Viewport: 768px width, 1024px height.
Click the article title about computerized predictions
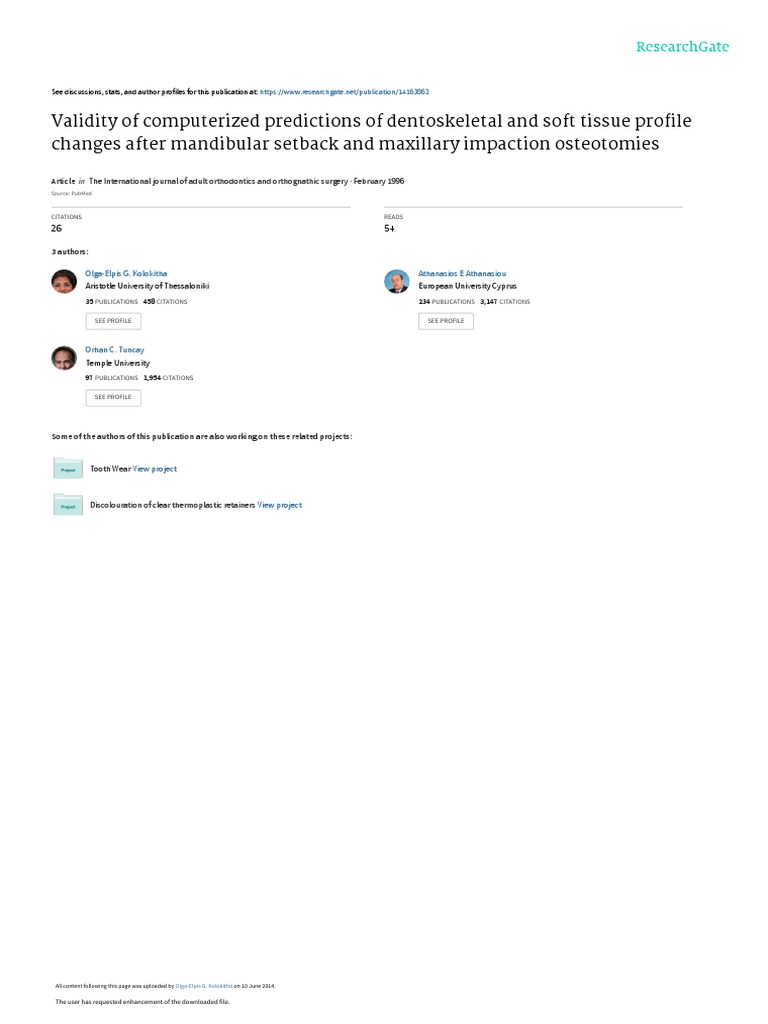(x=370, y=132)
